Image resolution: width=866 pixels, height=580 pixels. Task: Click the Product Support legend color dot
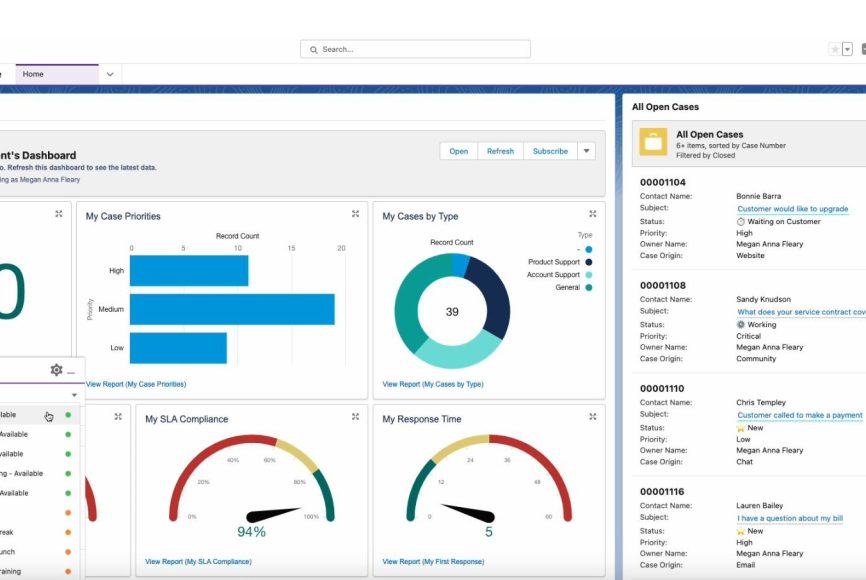589,262
